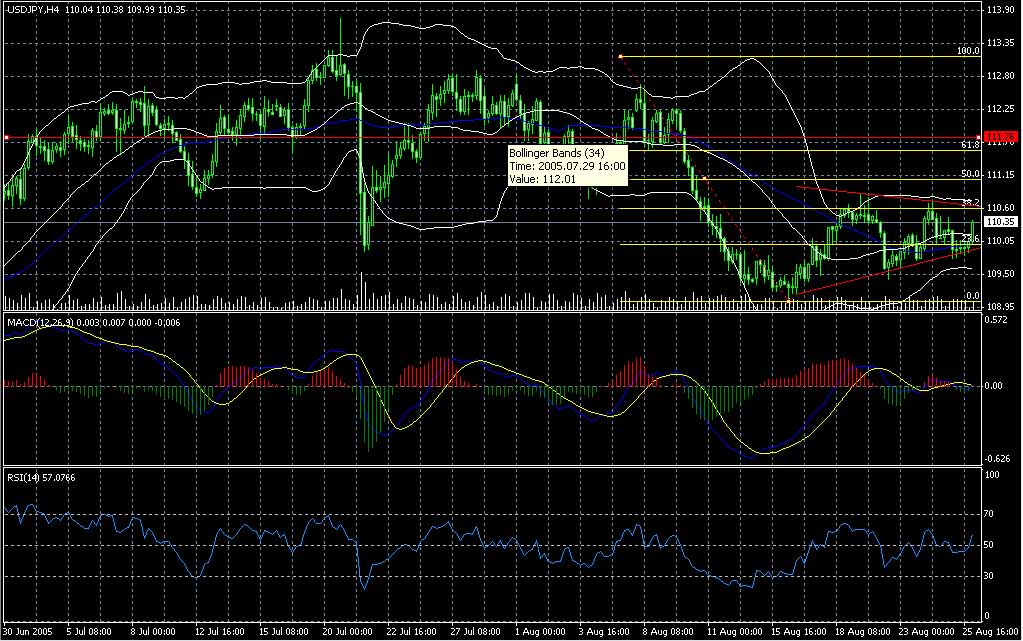This screenshot has height=641, width=1023.
Task: Click the Fibonacci 23.6 level label
Action: tap(971, 239)
